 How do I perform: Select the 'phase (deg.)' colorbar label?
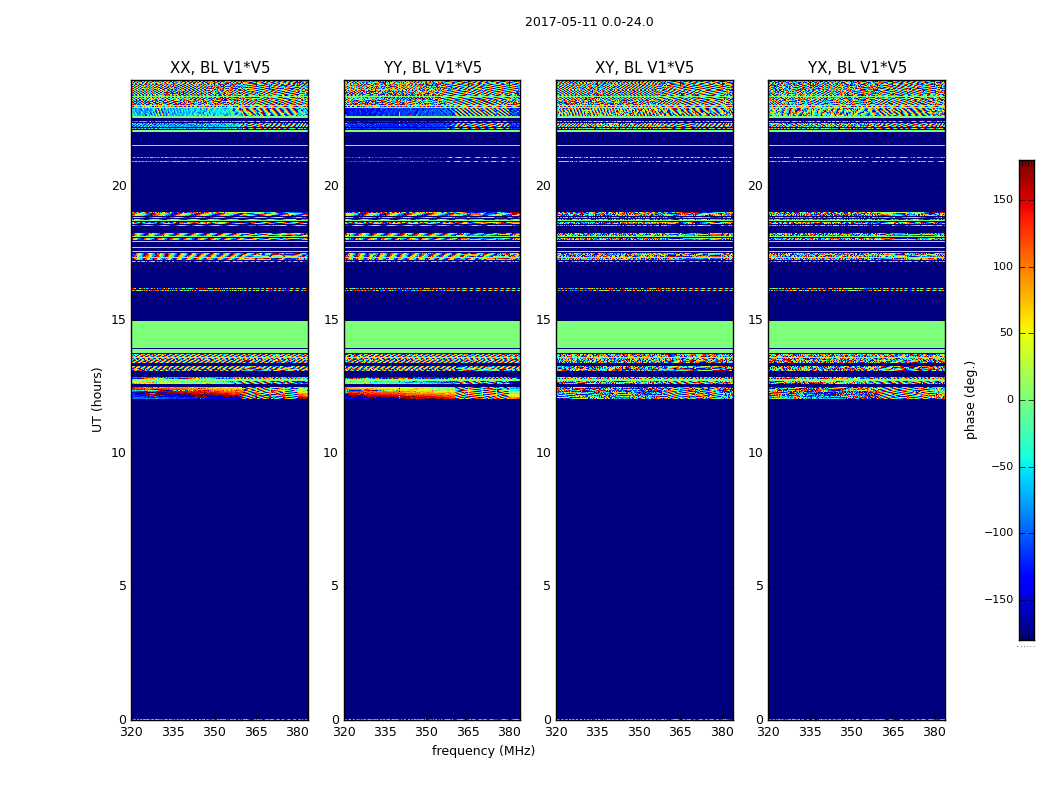(970, 399)
